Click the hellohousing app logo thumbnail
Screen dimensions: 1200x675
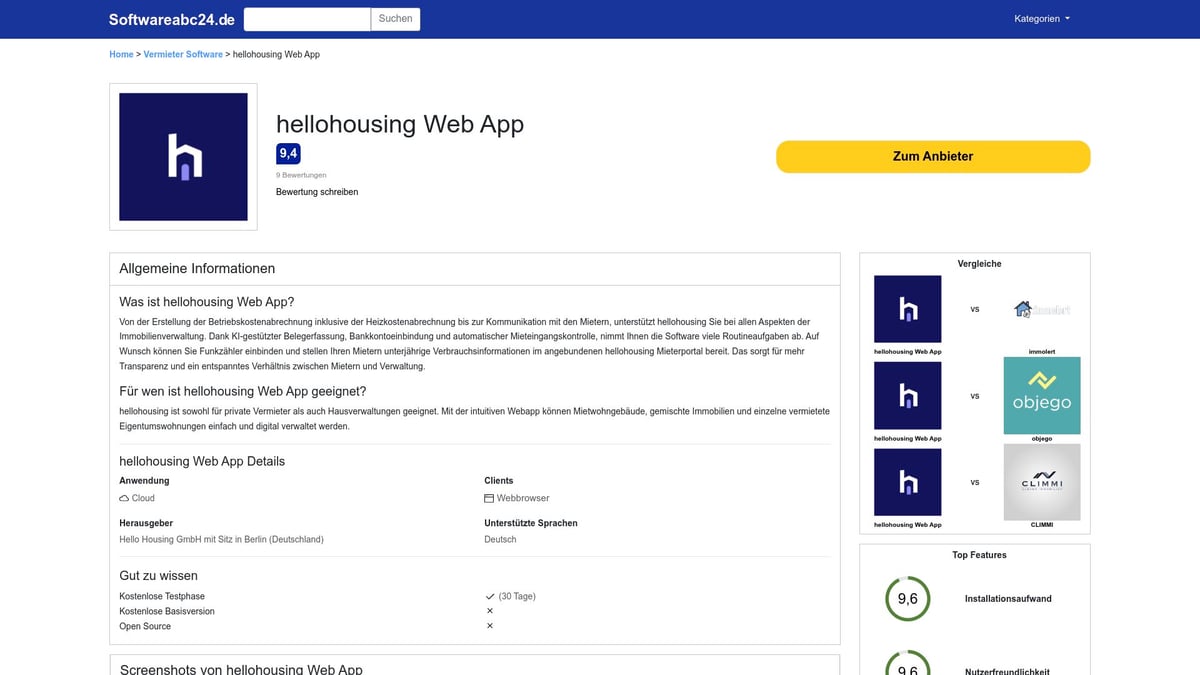183,156
